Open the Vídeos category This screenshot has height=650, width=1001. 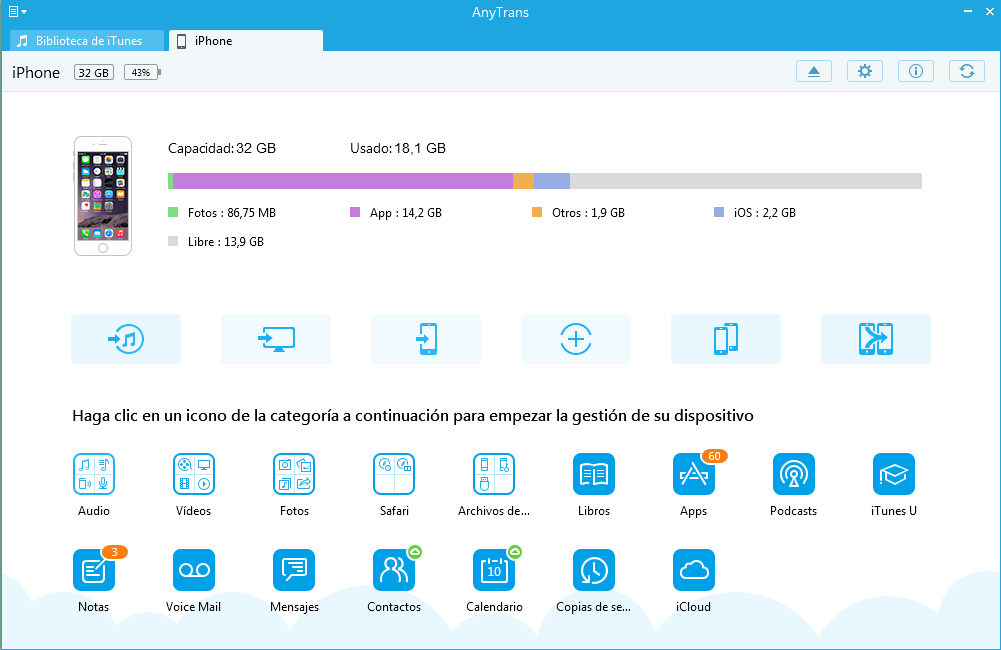pos(193,474)
